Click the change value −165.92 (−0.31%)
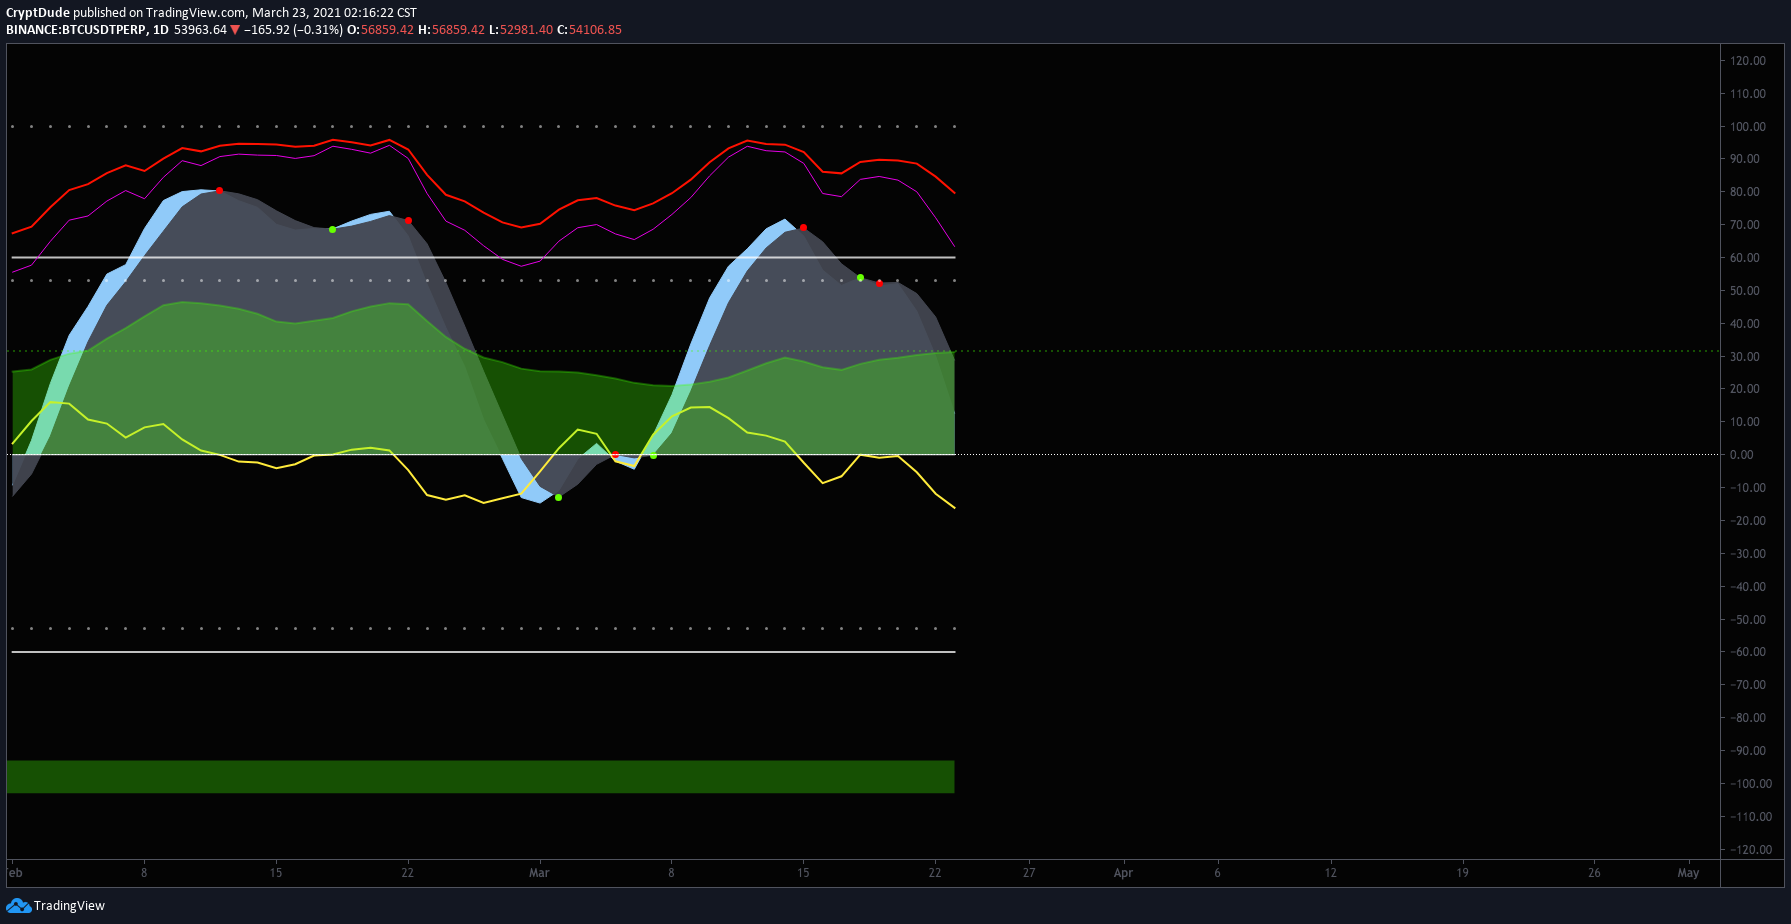Screen dimensions: 1791x924 coord(294,30)
